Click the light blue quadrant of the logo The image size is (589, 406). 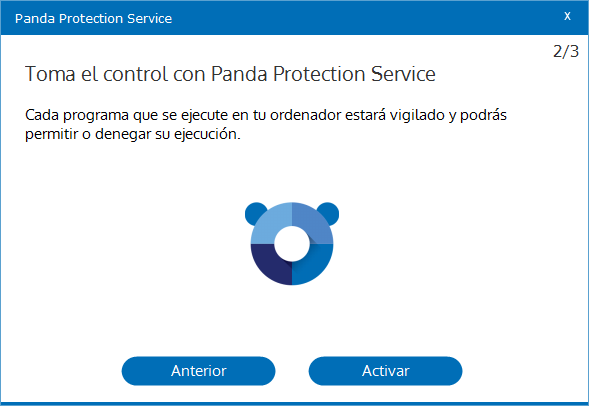point(269,222)
